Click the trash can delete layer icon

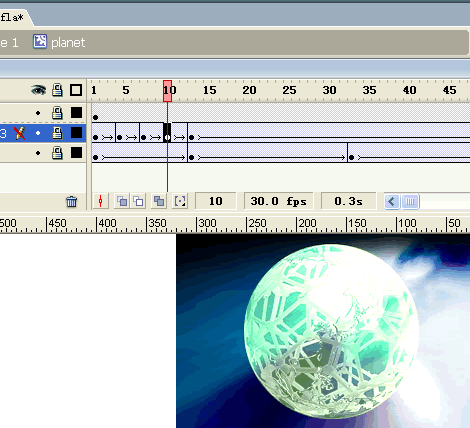[x=72, y=202]
